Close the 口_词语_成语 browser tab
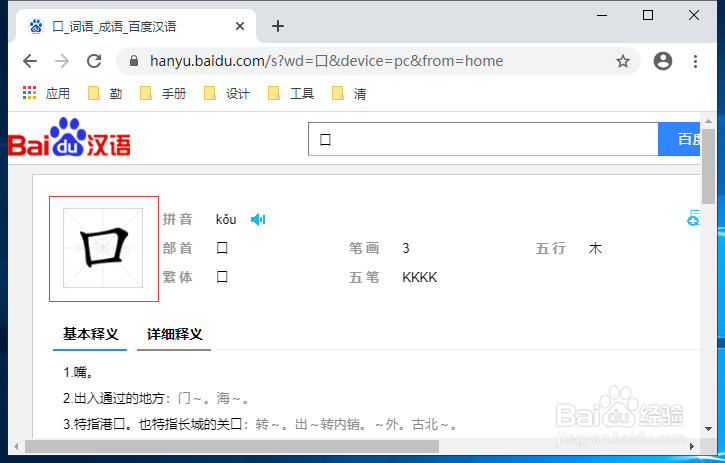This screenshot has height=463, width=725. 240,26
